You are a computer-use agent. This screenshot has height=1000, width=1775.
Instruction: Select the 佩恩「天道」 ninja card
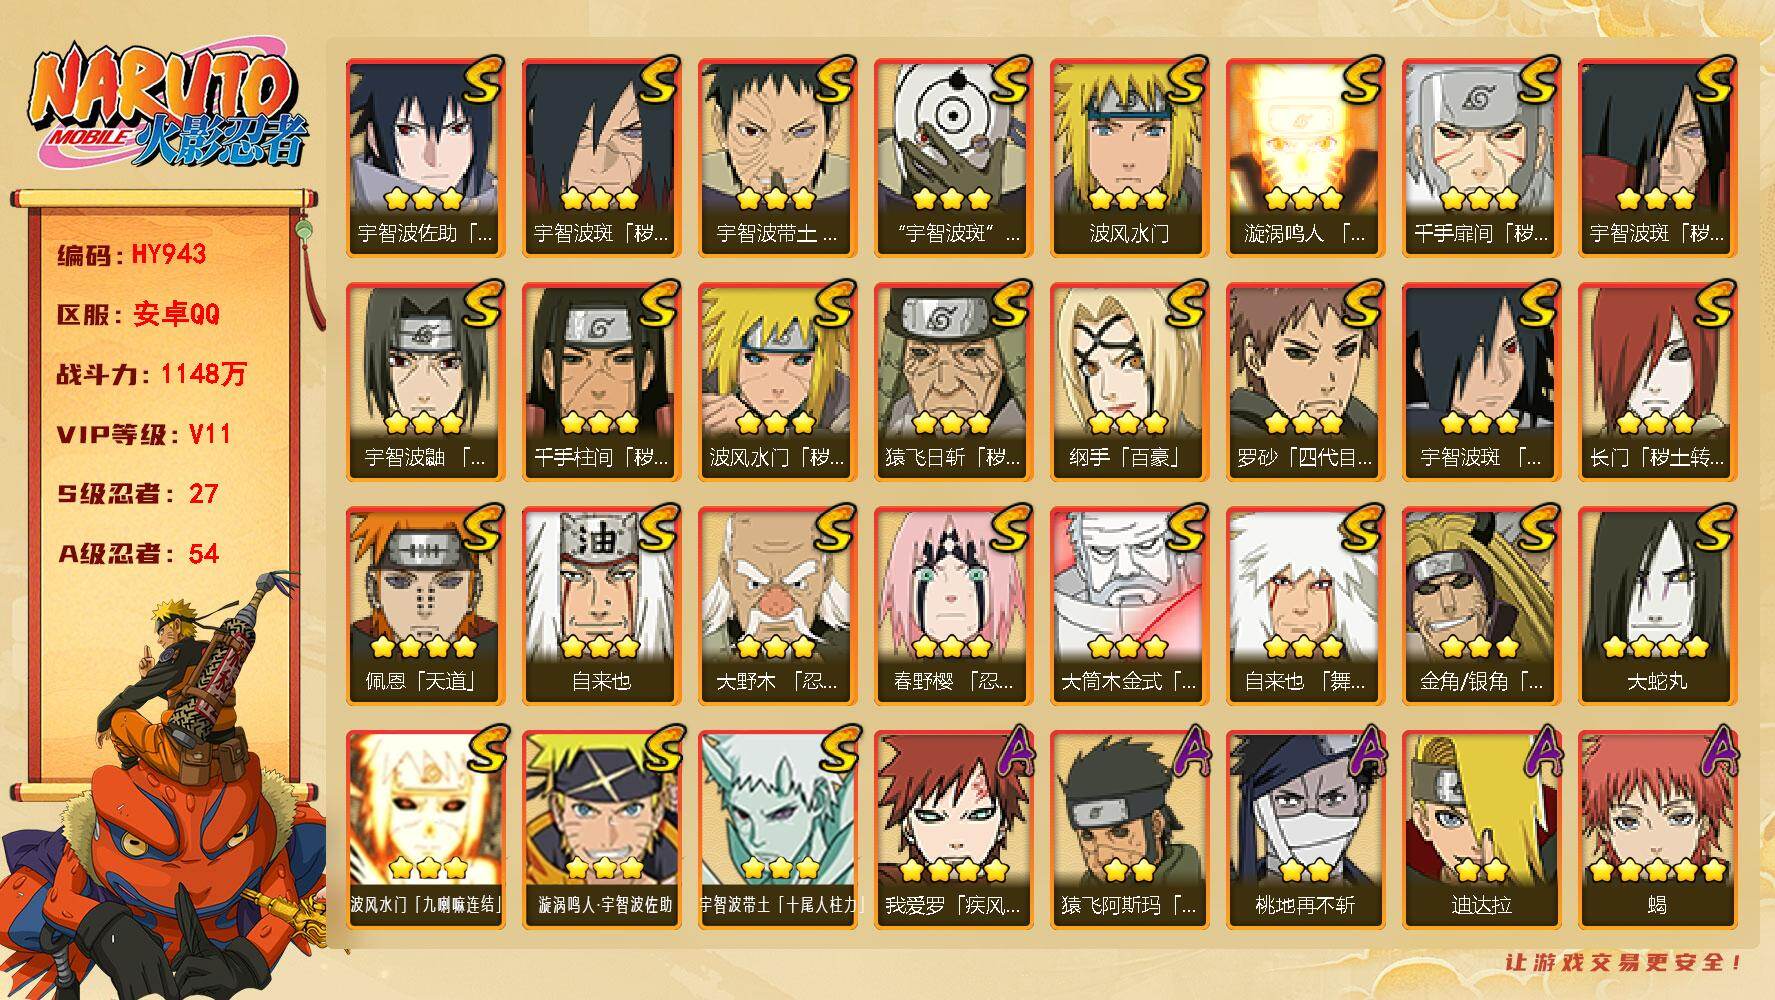pyautogui.click(x=426, y=606)
